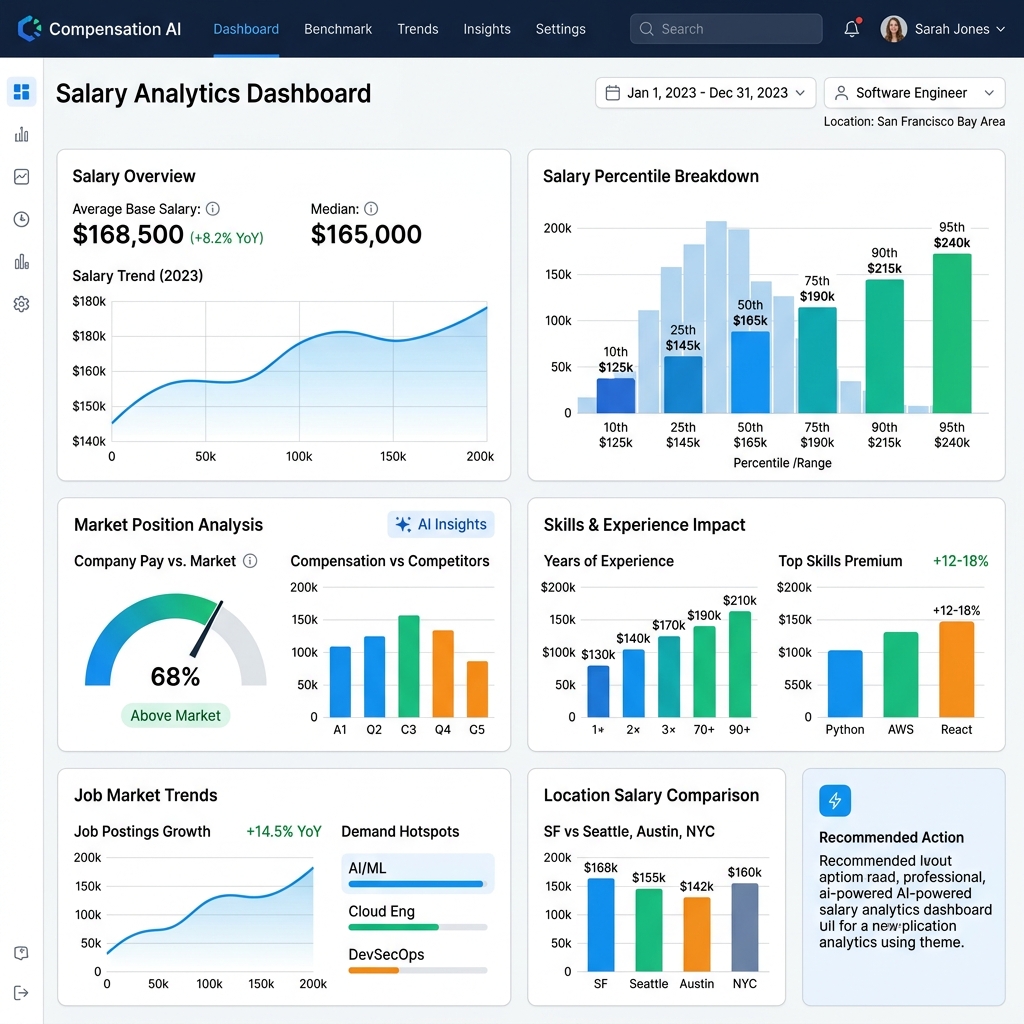
Task: Open the dashboard grid icon in sidebar
Action: 22,91
